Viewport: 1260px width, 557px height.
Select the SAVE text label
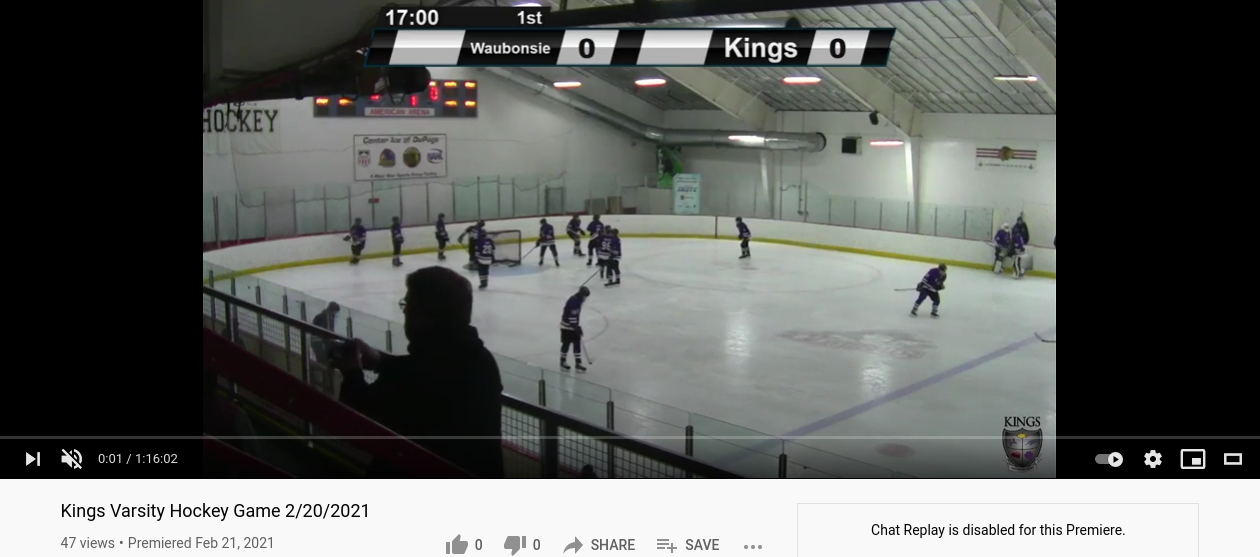click(x=702, y=545)
